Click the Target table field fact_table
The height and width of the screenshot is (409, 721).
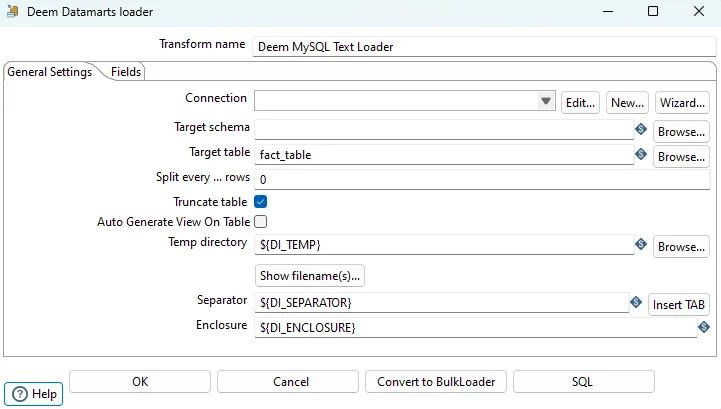click(x=444, y=154)
